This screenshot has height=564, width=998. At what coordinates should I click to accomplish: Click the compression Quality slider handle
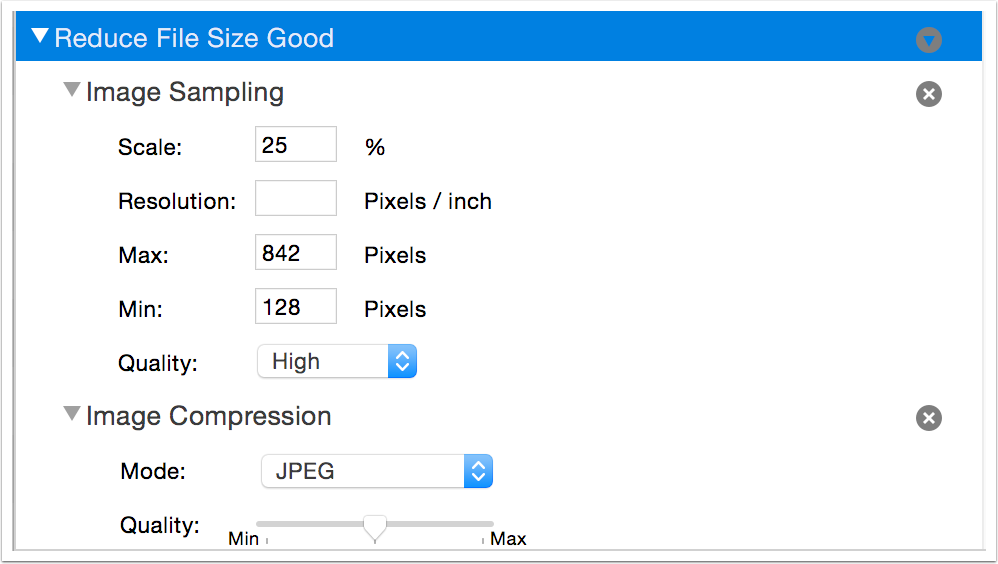point(375,525)
